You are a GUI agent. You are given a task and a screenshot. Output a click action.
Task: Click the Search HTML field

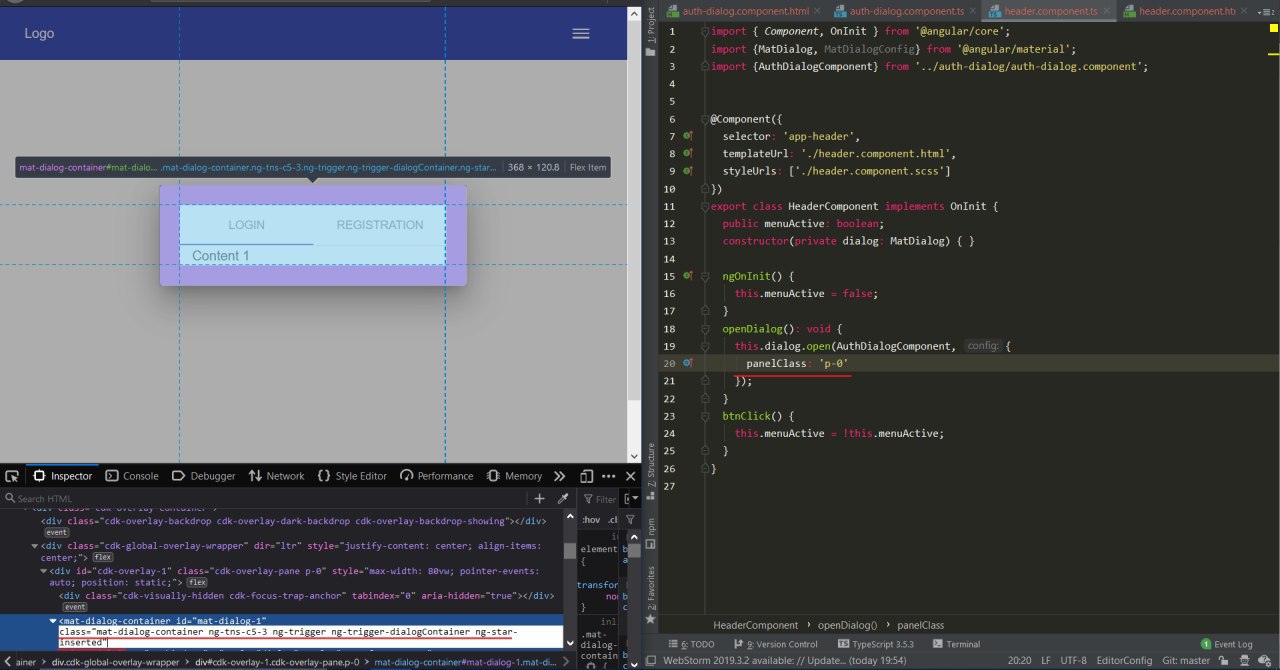pyautogui.click(x=265, y=498)
